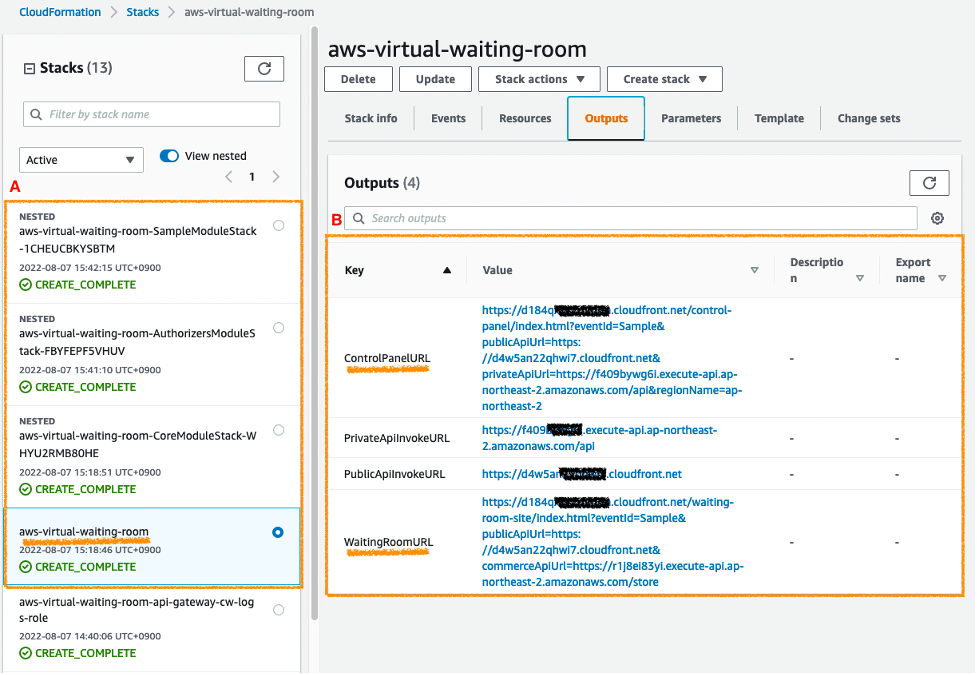Click CREATE_COMPLETE status of CoreModuleStack
The height and width of the screenshot is (675, 977).
[x=78, y=489]
